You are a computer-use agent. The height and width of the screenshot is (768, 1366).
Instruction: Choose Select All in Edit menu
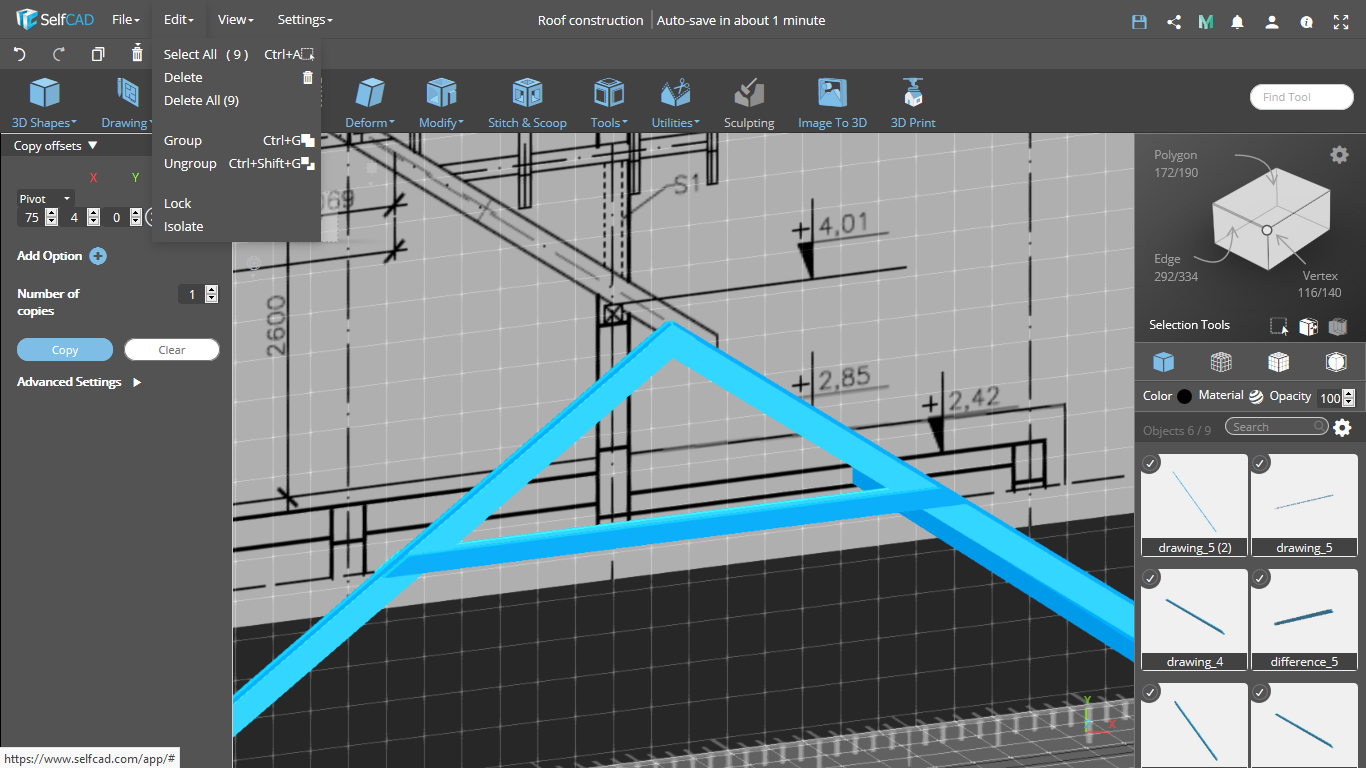point(236,54)
